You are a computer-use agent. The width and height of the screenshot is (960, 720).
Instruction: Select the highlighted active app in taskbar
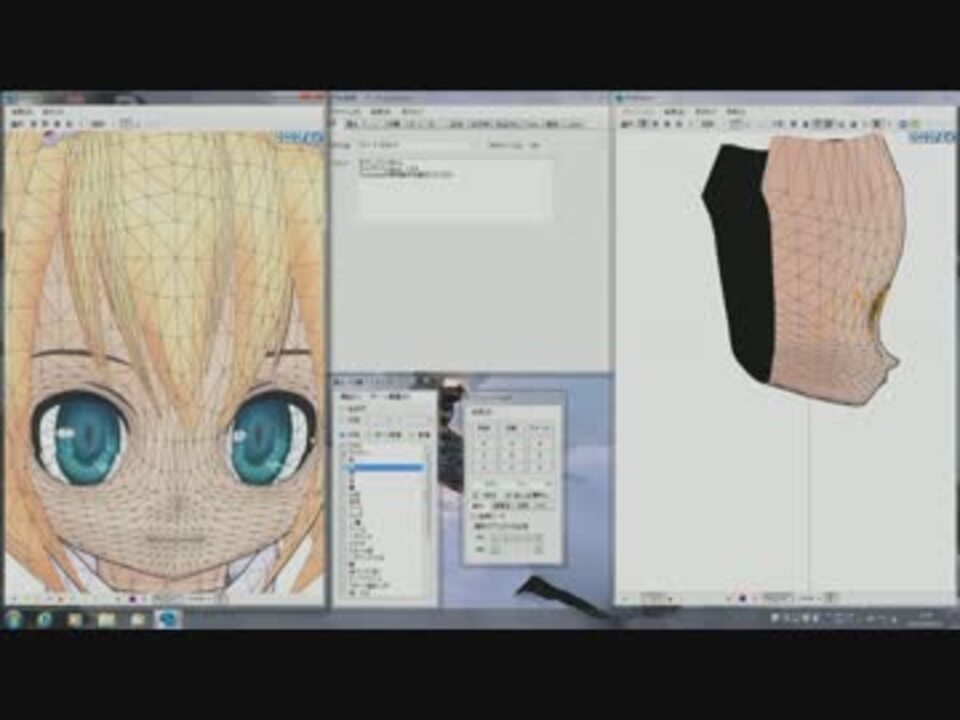[168, 619]
